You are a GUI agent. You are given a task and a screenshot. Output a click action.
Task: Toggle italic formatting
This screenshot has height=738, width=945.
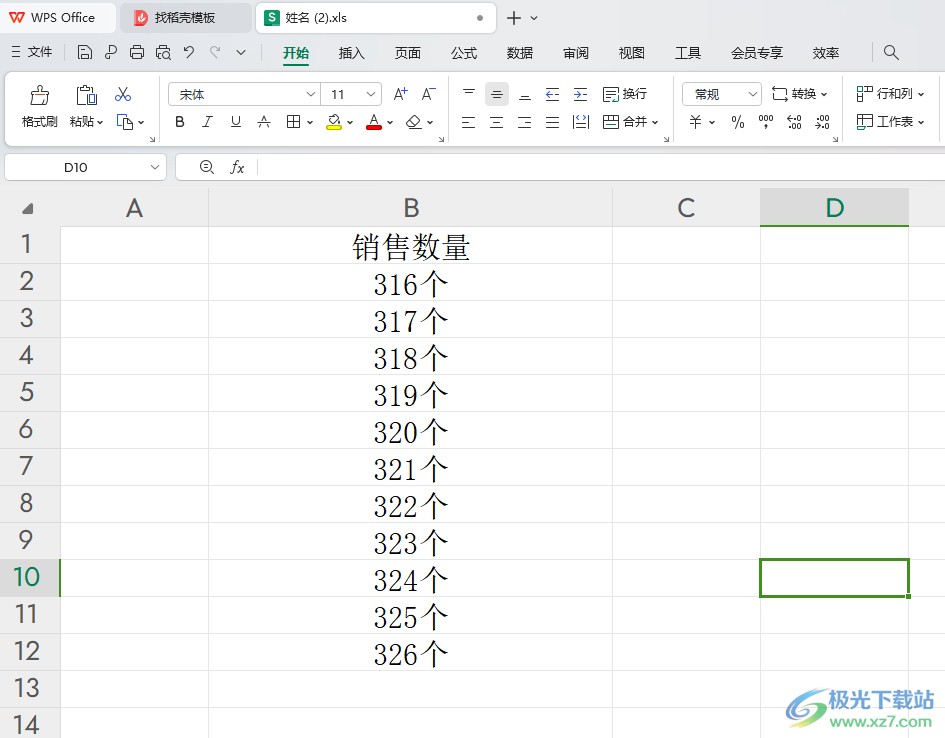208,122
